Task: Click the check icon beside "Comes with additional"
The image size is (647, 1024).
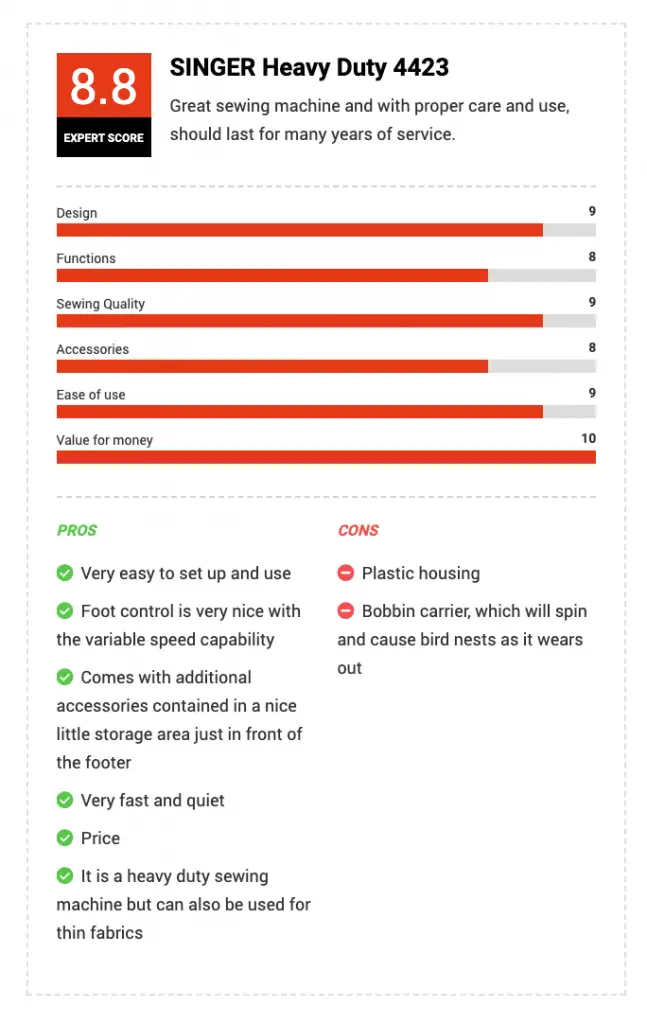Action: point(65,677)
